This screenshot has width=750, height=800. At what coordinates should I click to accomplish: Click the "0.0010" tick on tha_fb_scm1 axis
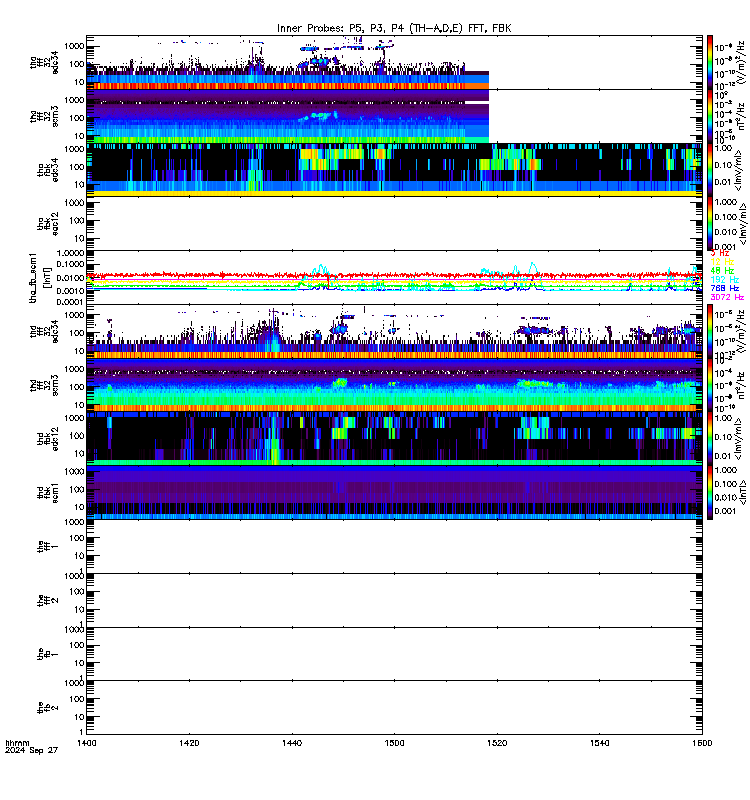70,291
